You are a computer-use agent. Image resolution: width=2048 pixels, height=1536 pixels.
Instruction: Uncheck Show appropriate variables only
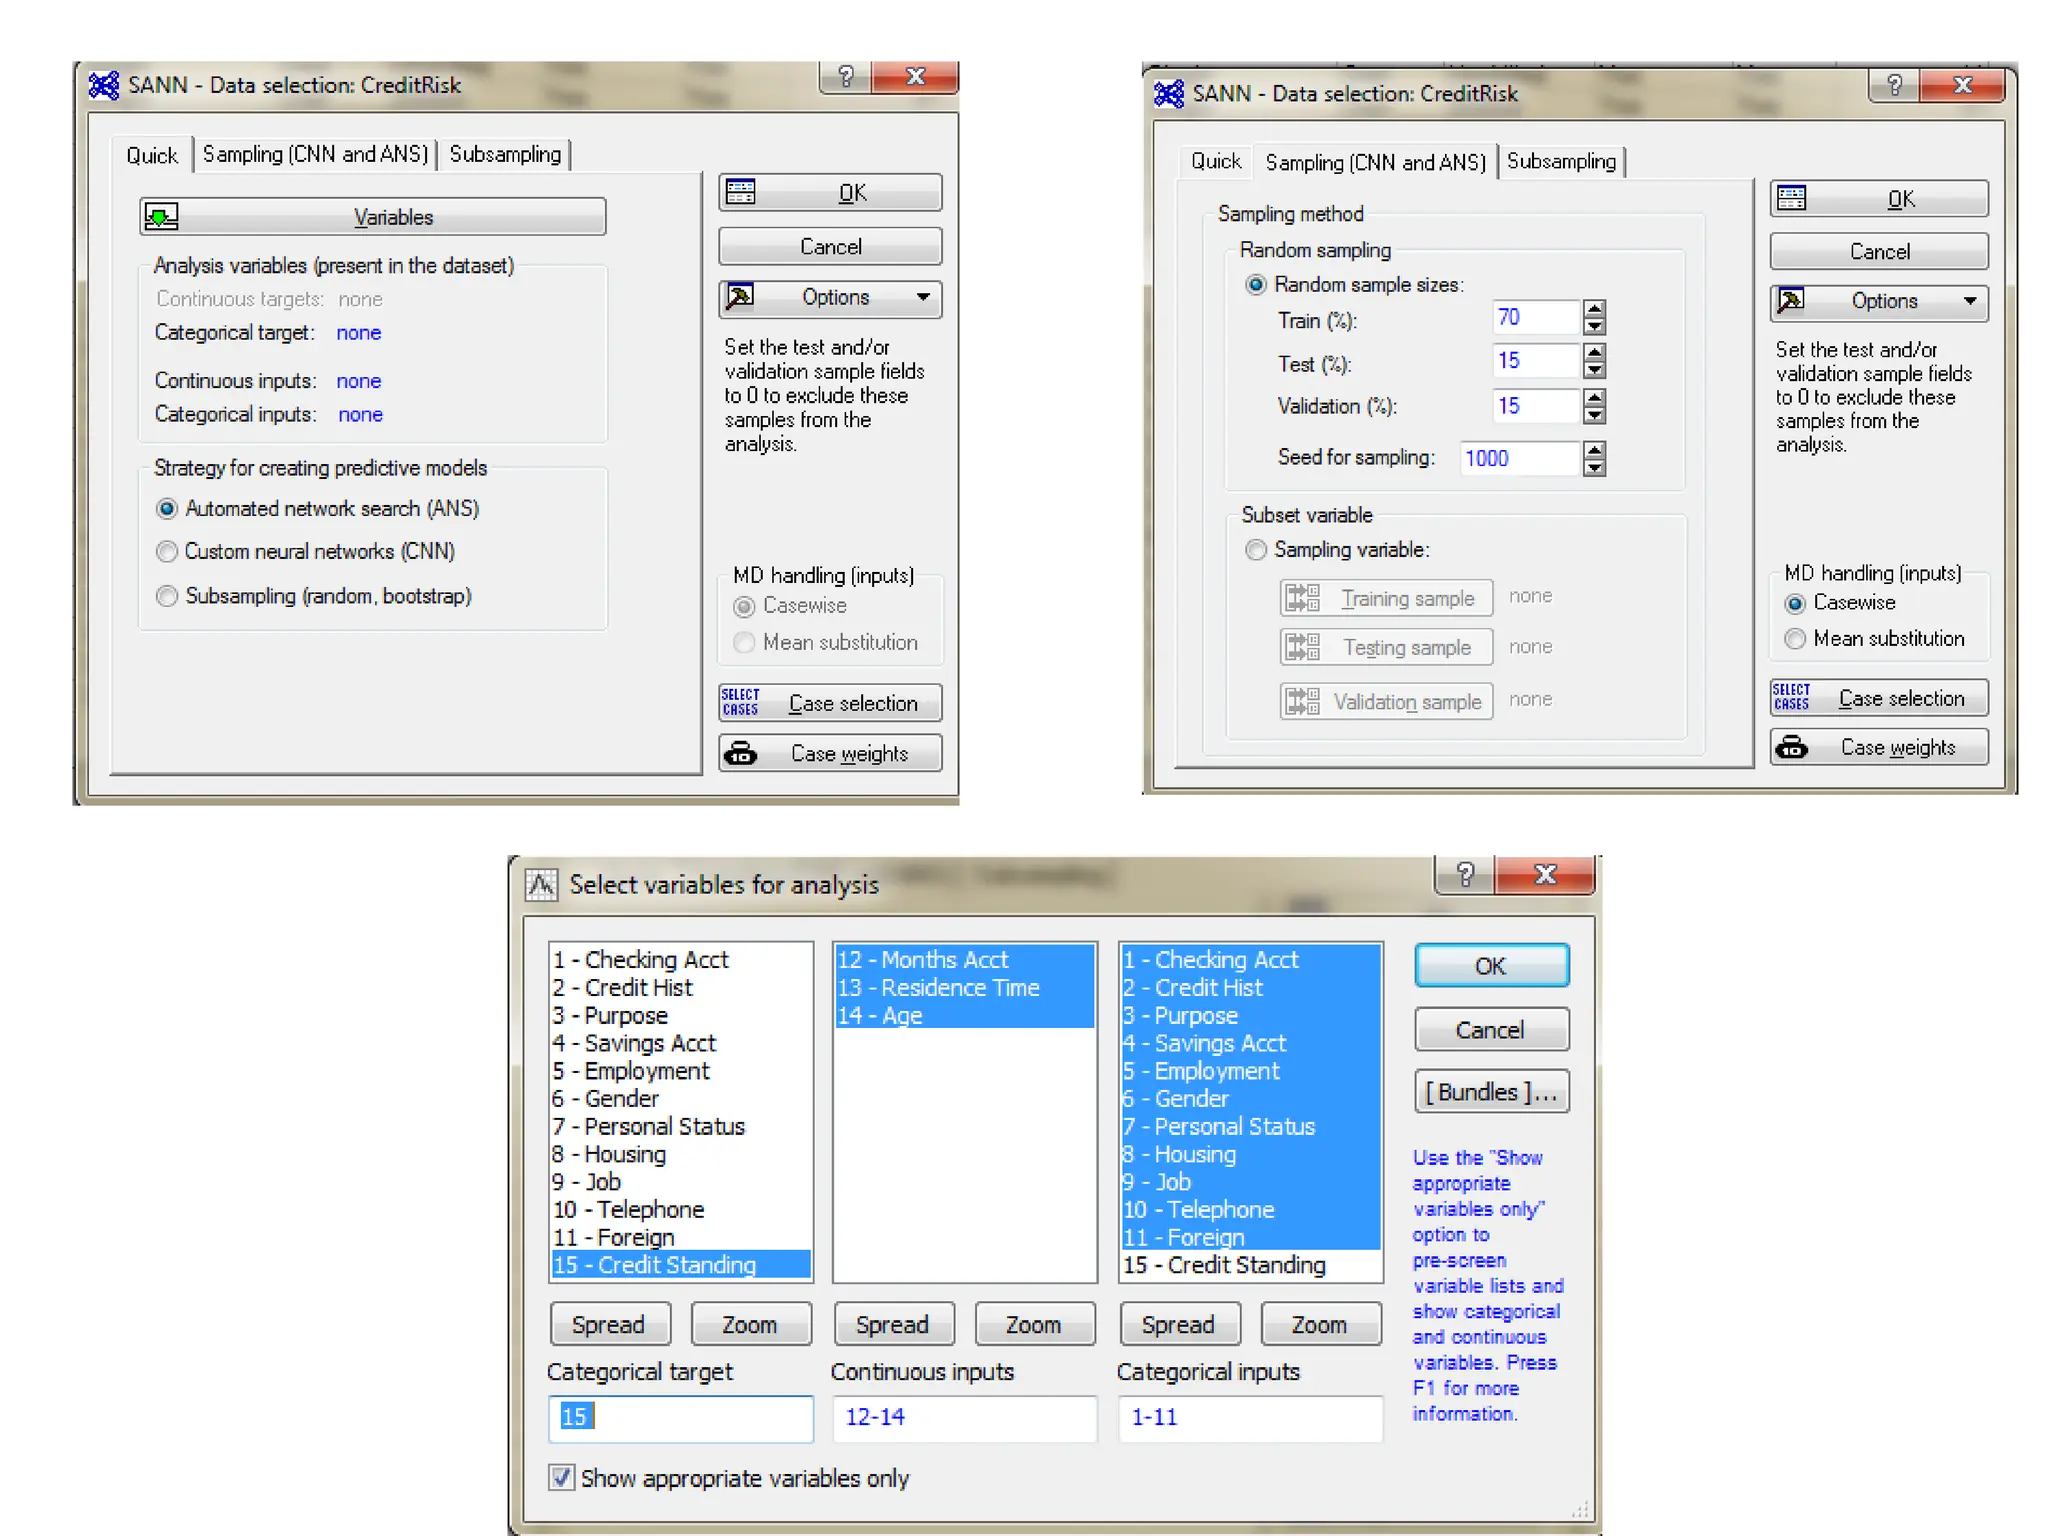coord(562,1478)
